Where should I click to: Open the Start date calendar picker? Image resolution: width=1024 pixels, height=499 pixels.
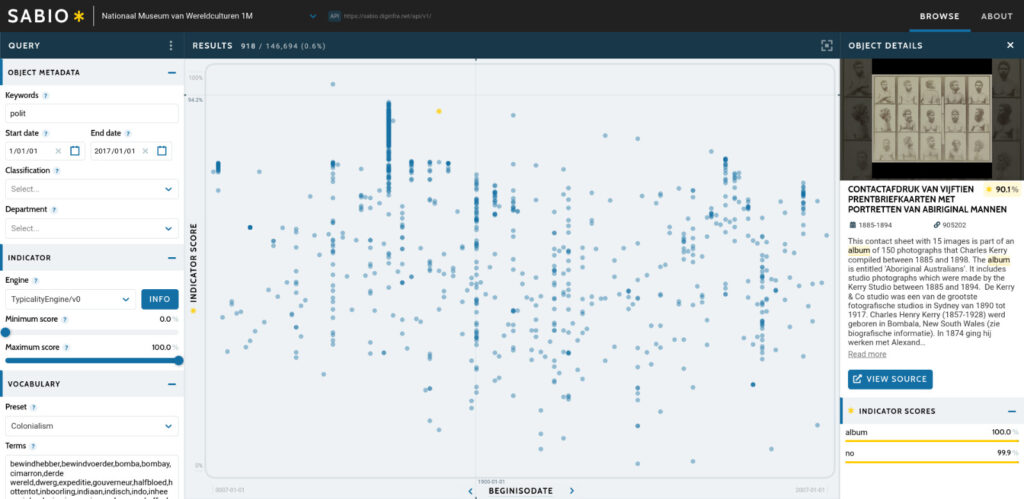[x=75, y=151]
